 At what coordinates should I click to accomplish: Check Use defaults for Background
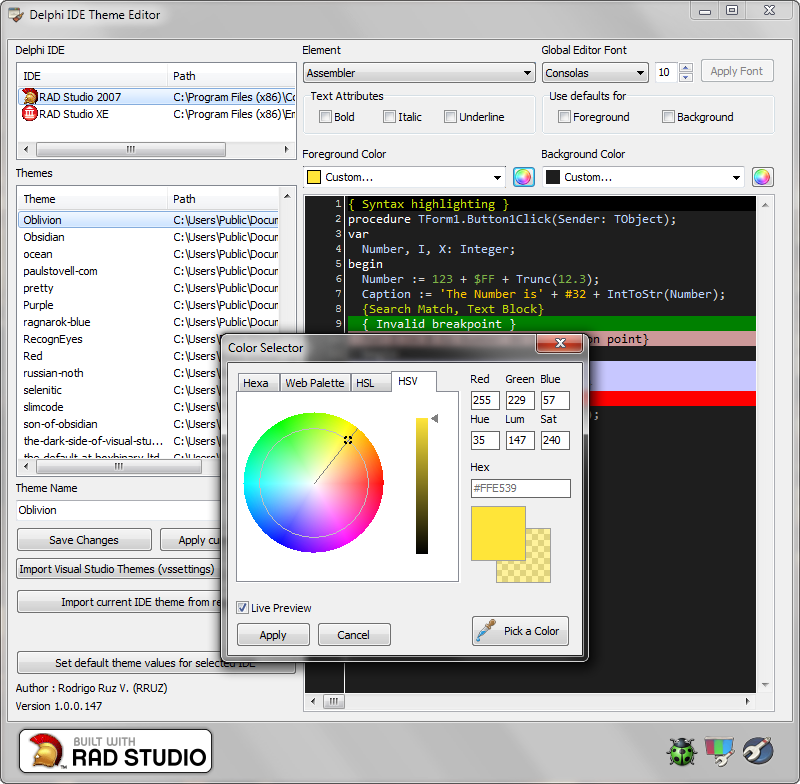coord(668,117)
